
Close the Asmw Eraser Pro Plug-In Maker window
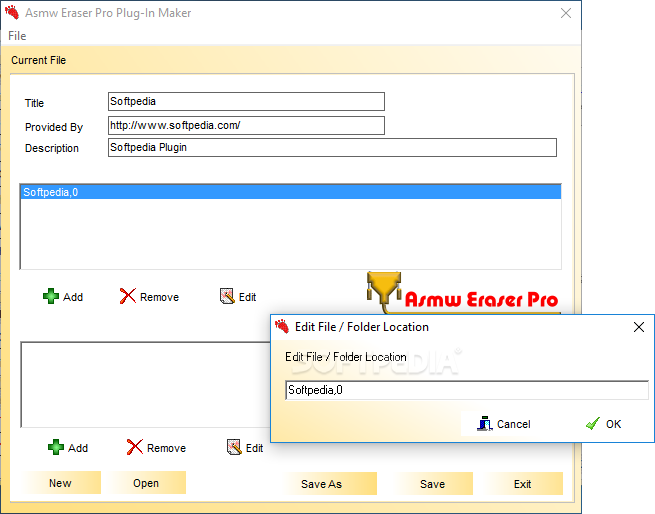[566, 13]
